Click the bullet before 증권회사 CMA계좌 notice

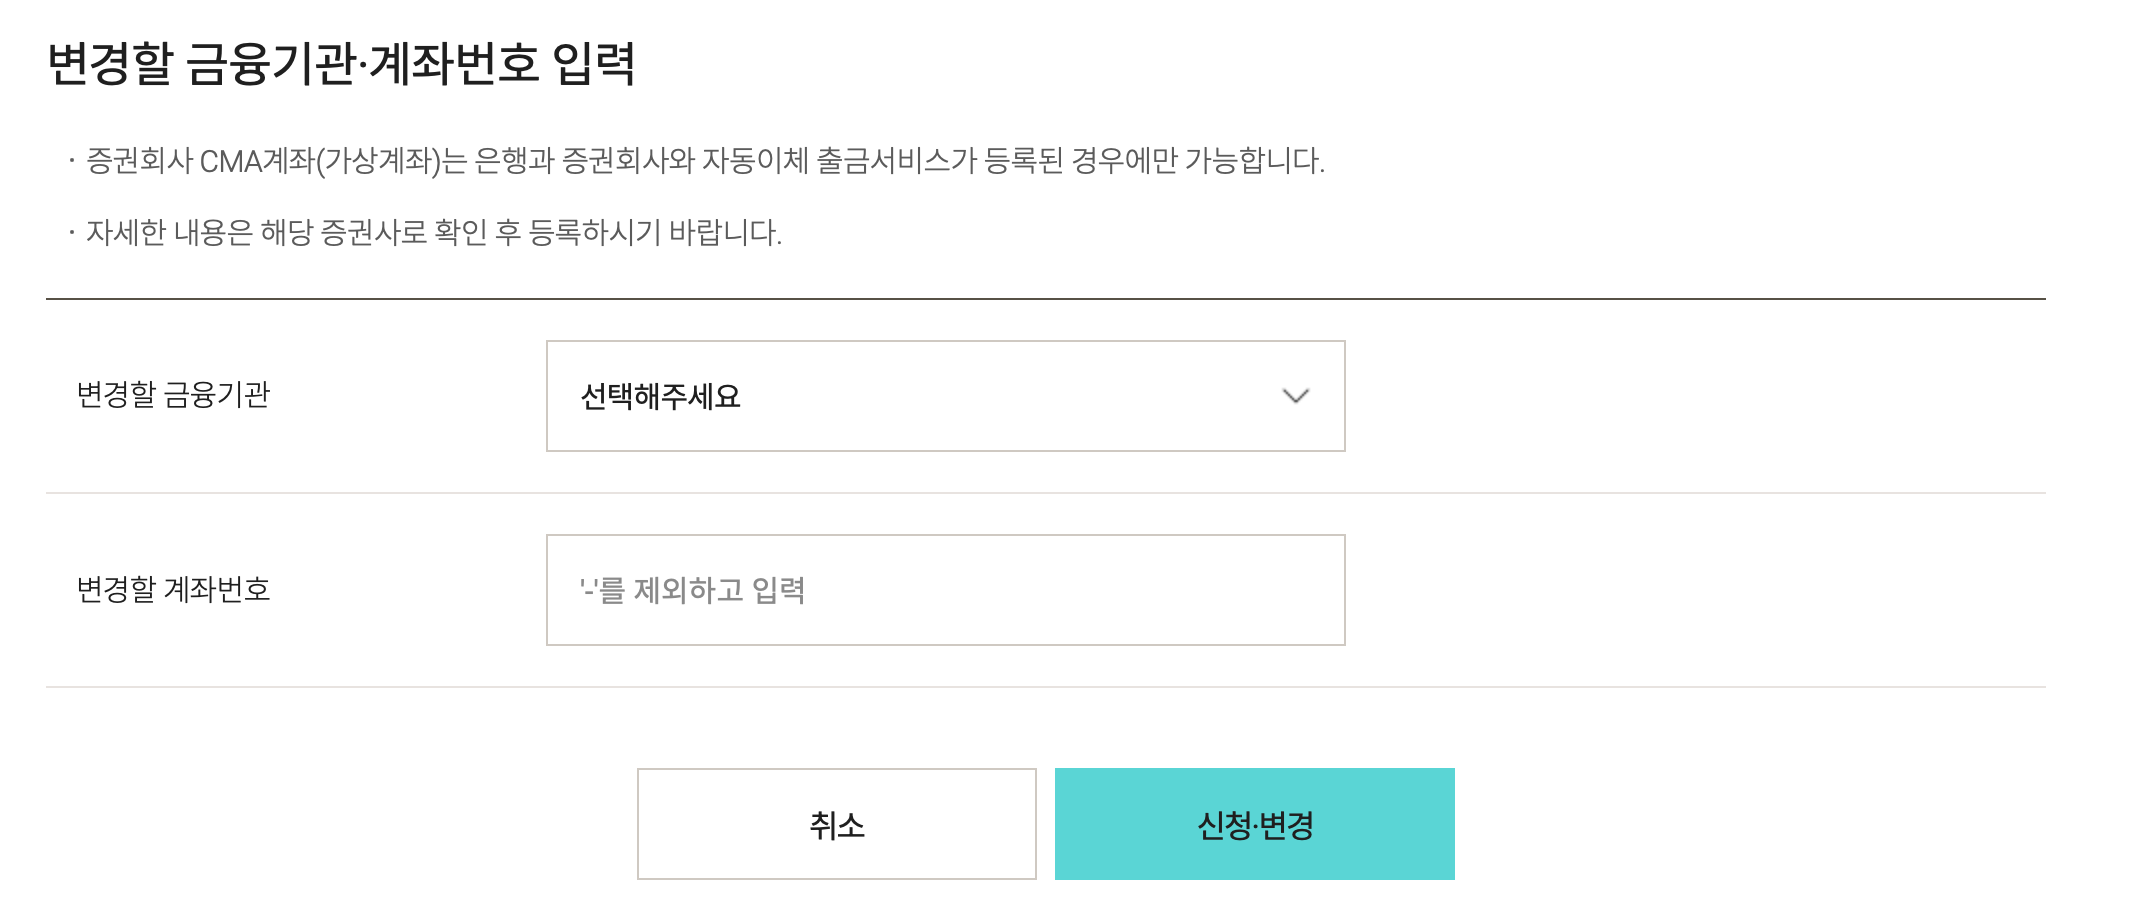(72, 161)
